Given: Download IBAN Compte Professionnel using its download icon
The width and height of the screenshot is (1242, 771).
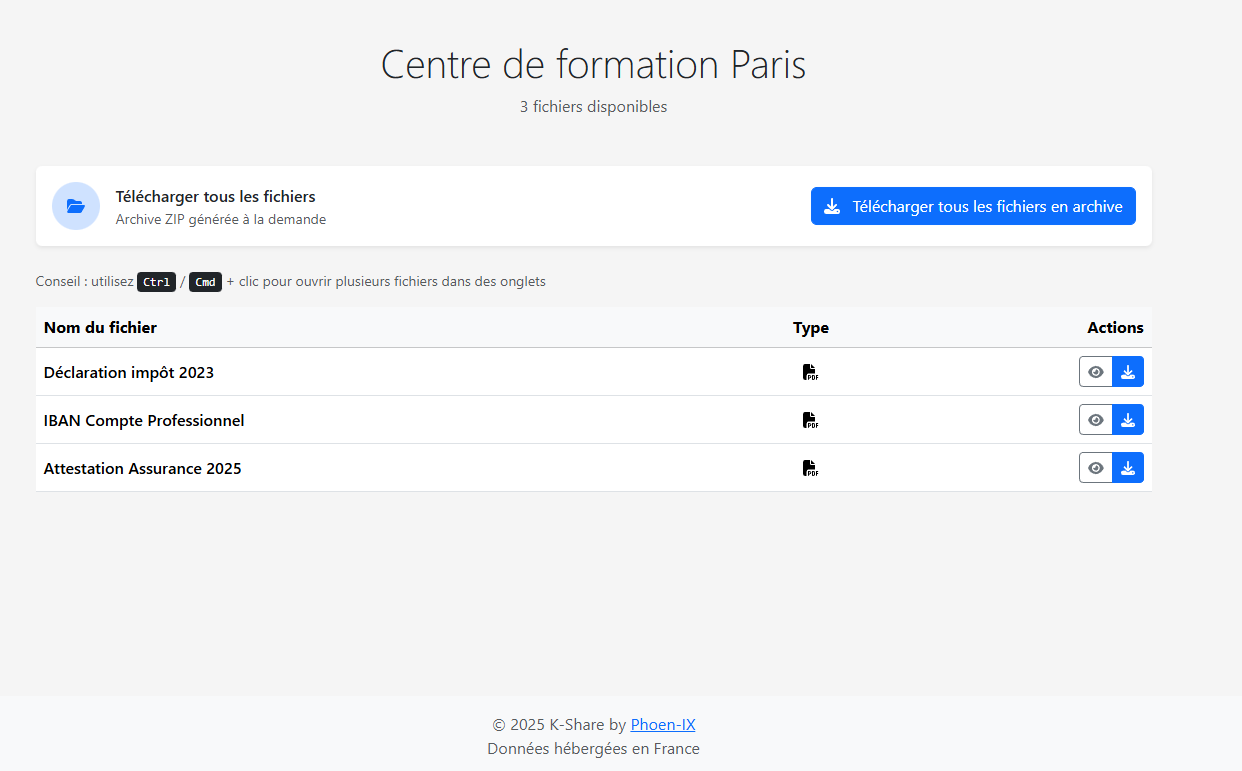Looking at the screenshot, I should click(x=1128, y=419).
